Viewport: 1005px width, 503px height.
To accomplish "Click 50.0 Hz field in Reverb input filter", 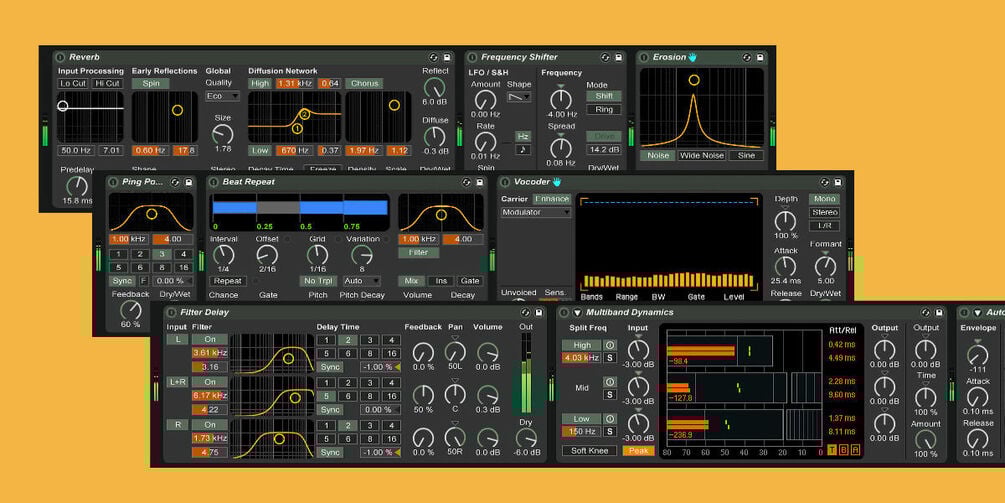I will [x=76, y=151].
